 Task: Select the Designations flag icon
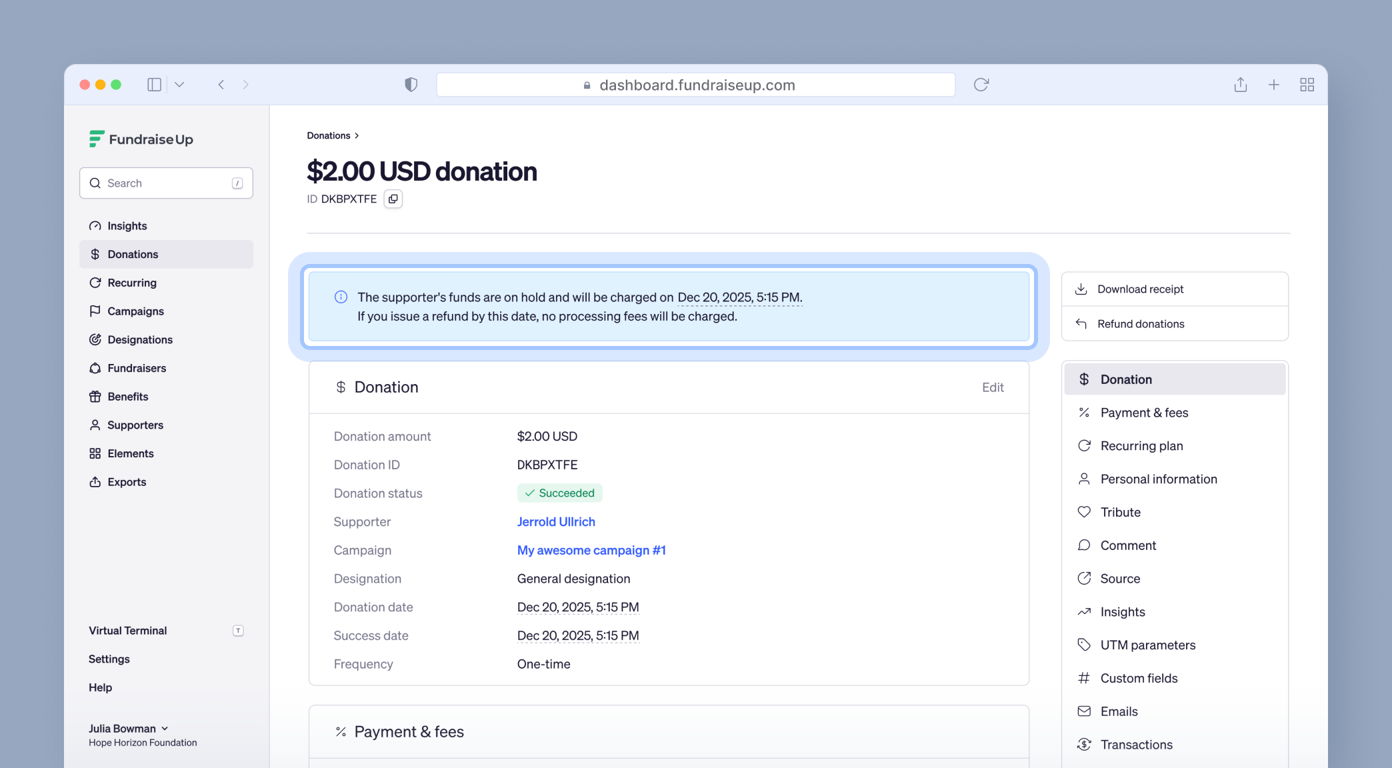click(x=95, y=339)
